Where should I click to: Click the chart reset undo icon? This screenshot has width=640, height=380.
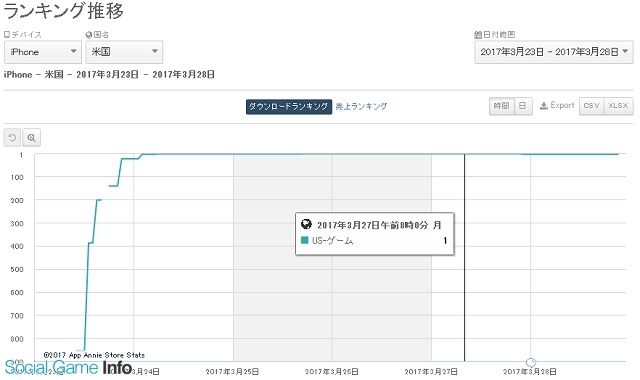[x=12, y=138]
